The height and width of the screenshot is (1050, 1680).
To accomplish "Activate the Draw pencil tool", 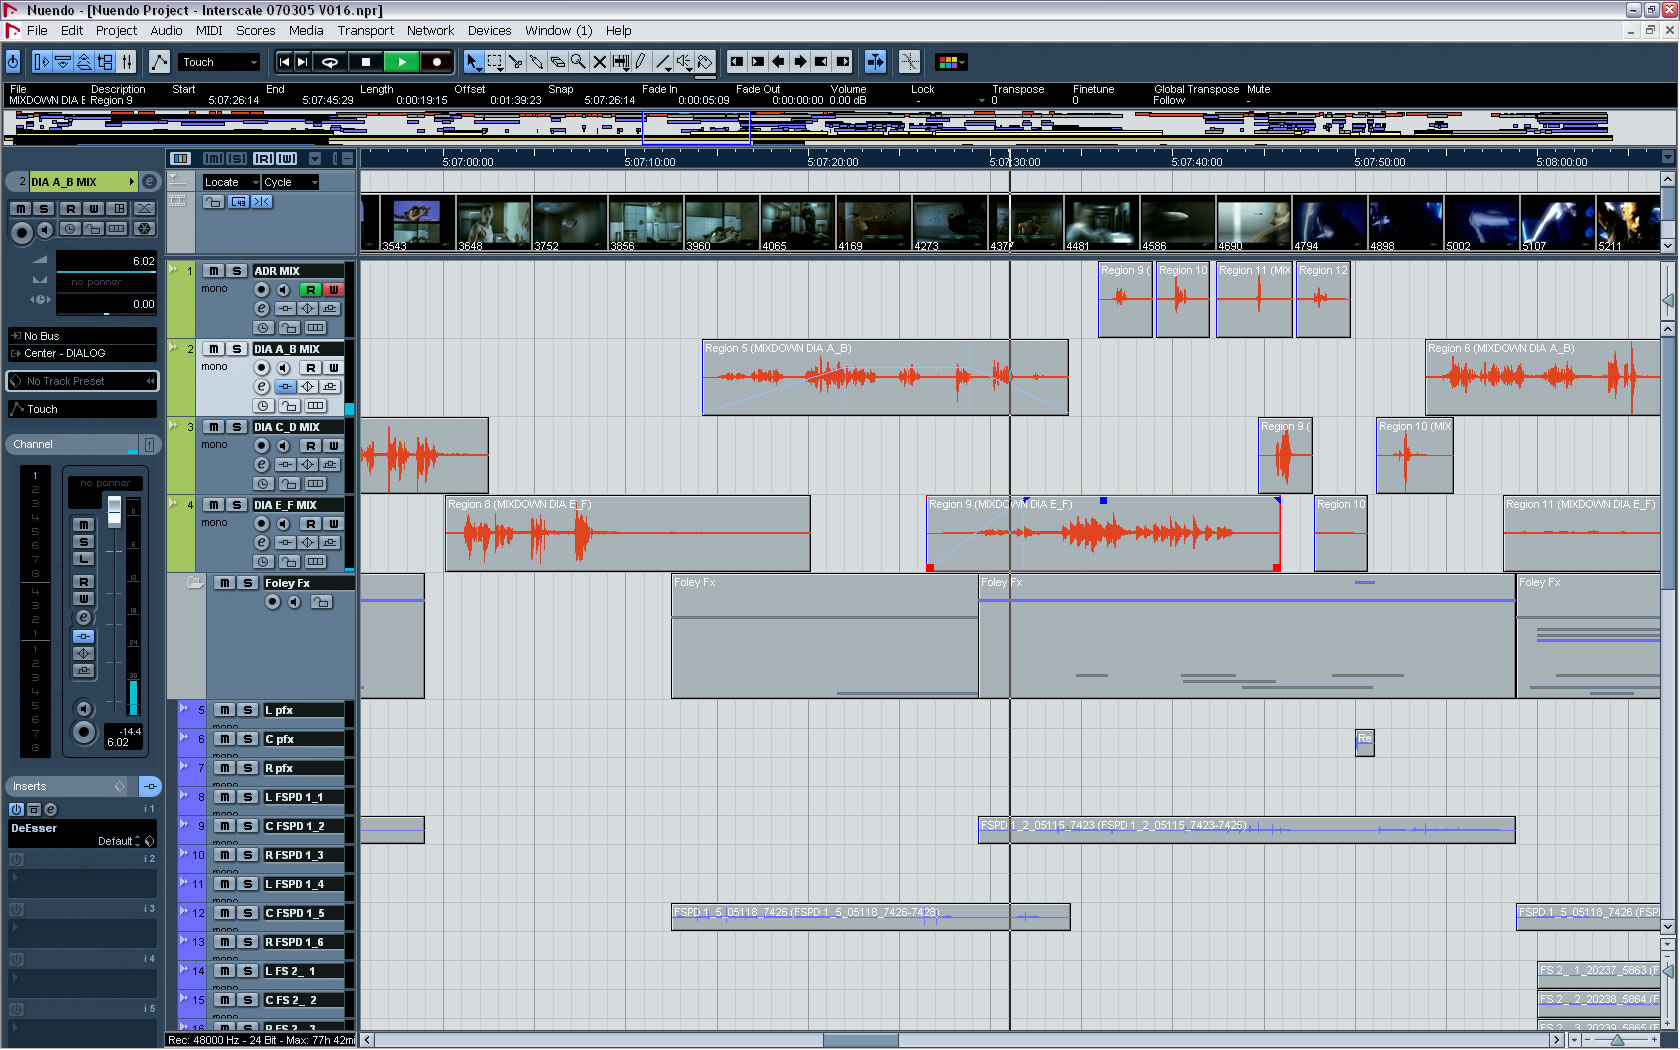I will pyautogui.click(x=641, y=62).
